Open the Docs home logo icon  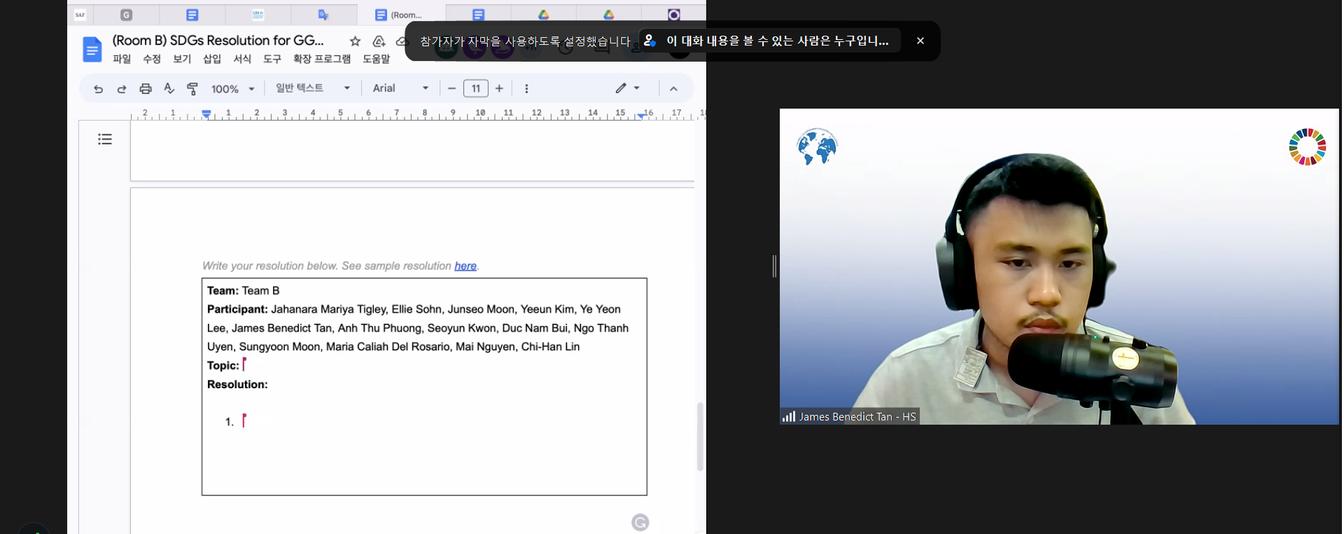92,49
